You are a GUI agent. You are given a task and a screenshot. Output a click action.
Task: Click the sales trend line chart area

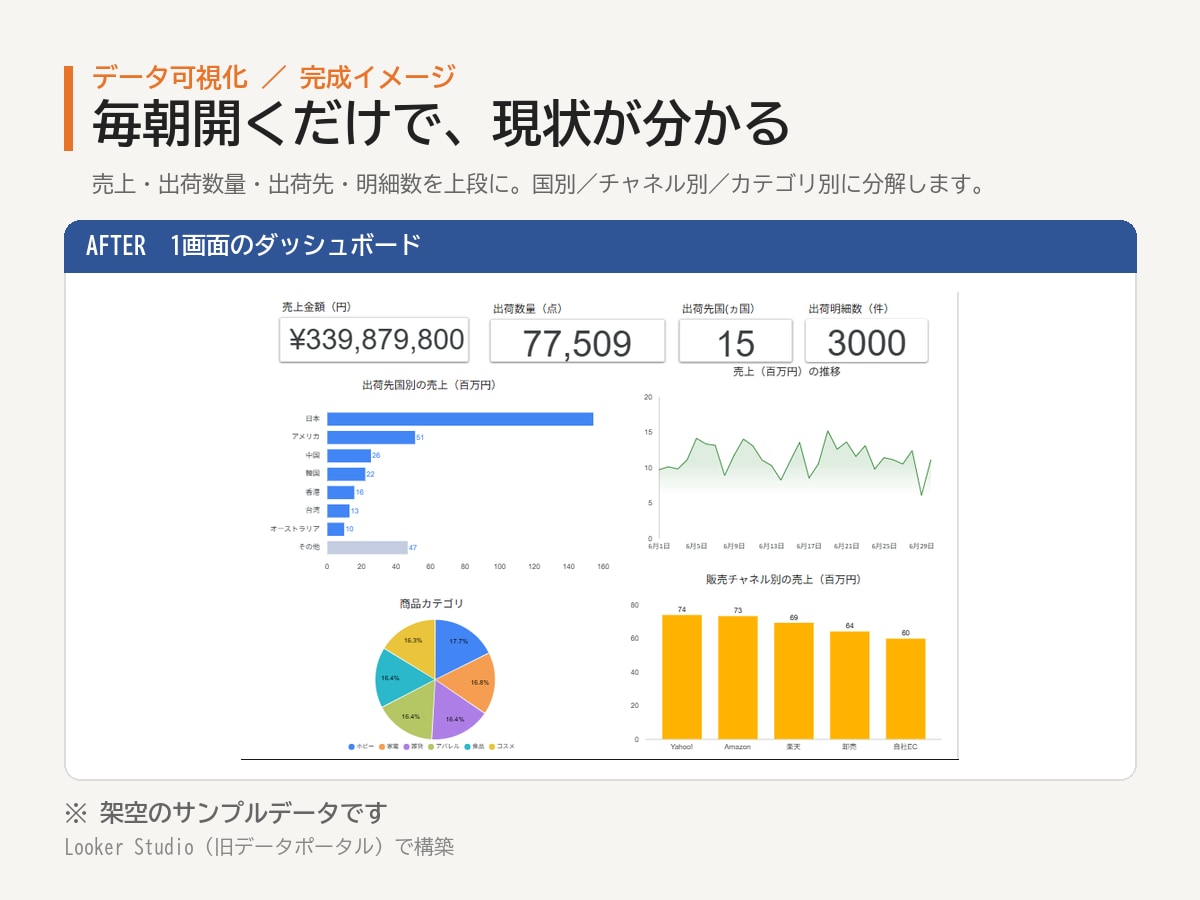coord(795,467)
